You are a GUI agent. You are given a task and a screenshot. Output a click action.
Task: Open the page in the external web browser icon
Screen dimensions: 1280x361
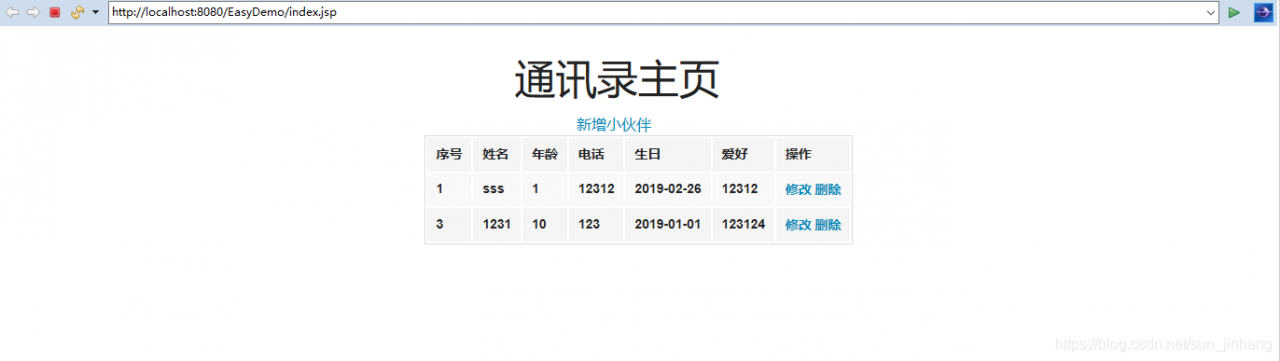point(1263,12)
